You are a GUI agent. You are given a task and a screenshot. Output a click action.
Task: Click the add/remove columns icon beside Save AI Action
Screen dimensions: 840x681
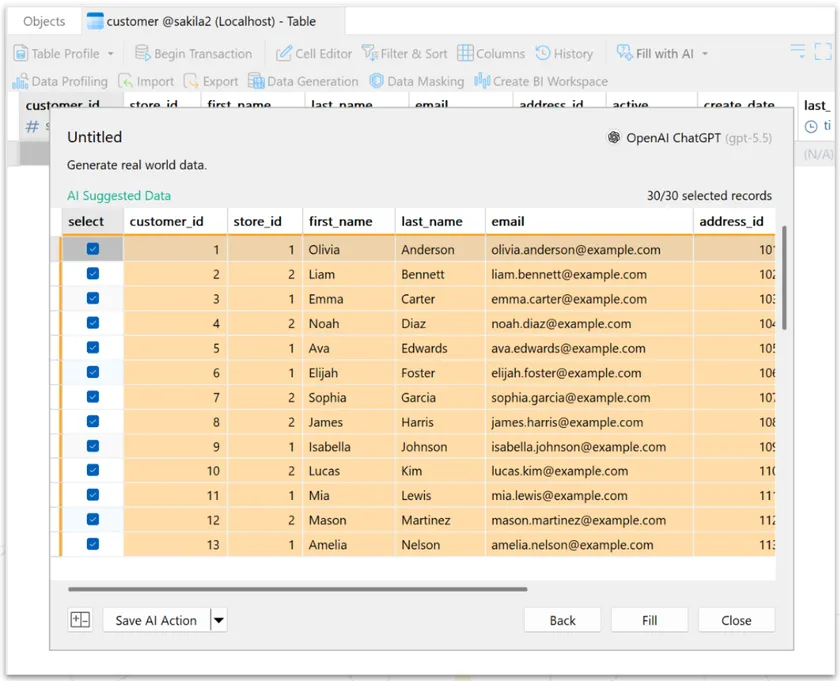[80, 620]
